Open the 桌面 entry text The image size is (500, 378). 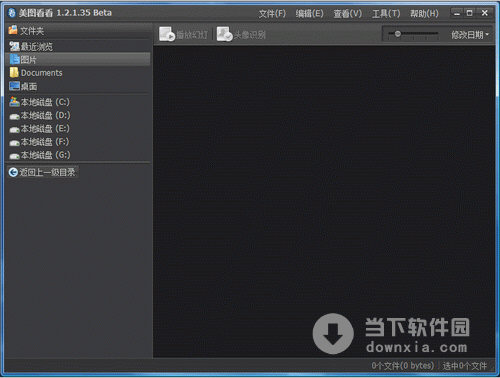coord(29,87)
